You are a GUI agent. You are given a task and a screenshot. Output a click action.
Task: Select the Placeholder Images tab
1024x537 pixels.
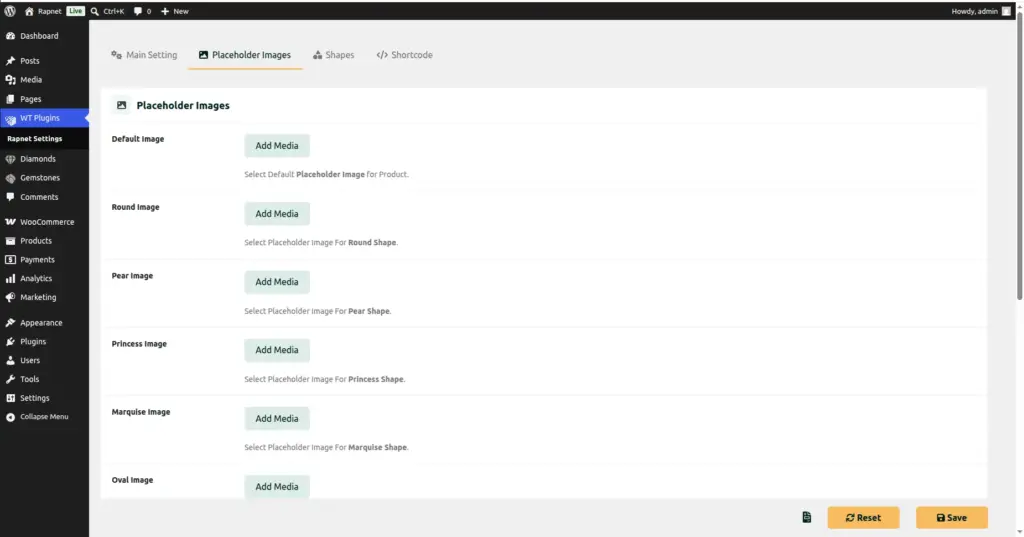coord(245,55)
